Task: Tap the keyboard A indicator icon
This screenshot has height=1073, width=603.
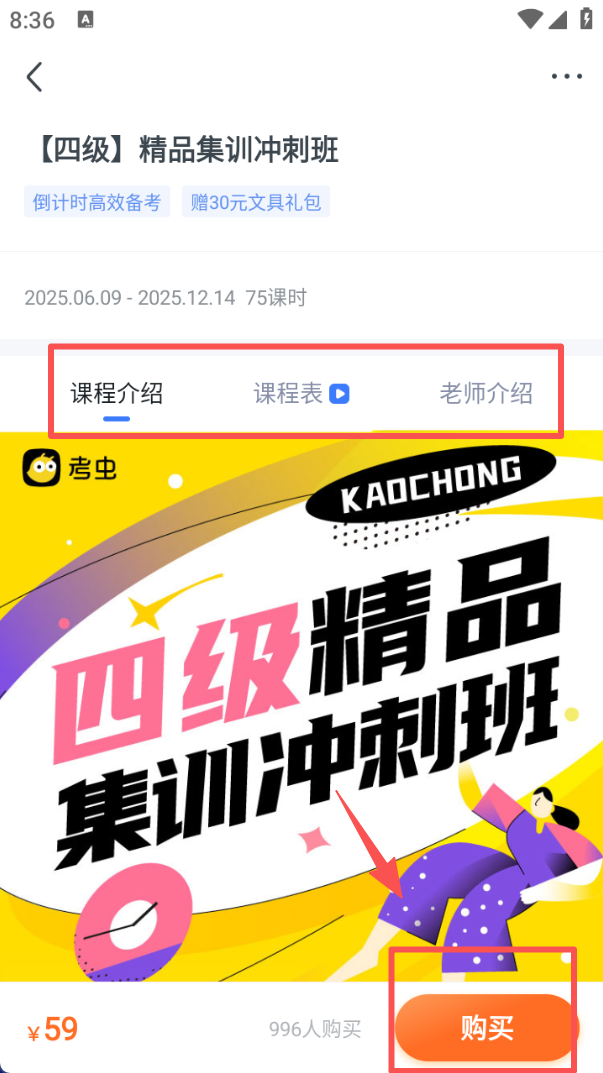Action: click(86, 20)
